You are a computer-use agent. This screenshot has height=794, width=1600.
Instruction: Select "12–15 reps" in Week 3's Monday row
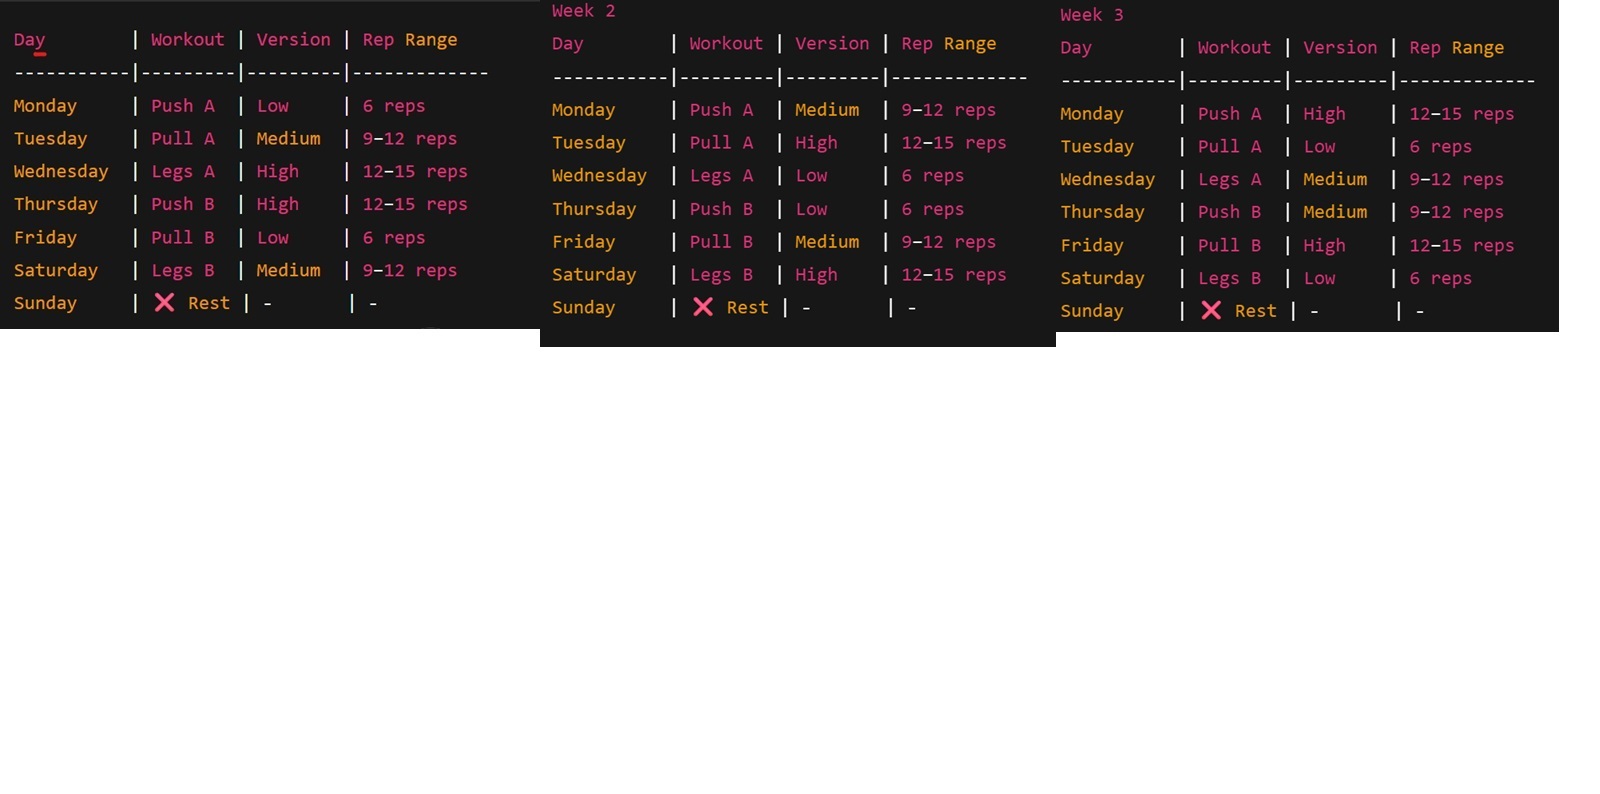pyautogui.click(x=1461, y=114)
